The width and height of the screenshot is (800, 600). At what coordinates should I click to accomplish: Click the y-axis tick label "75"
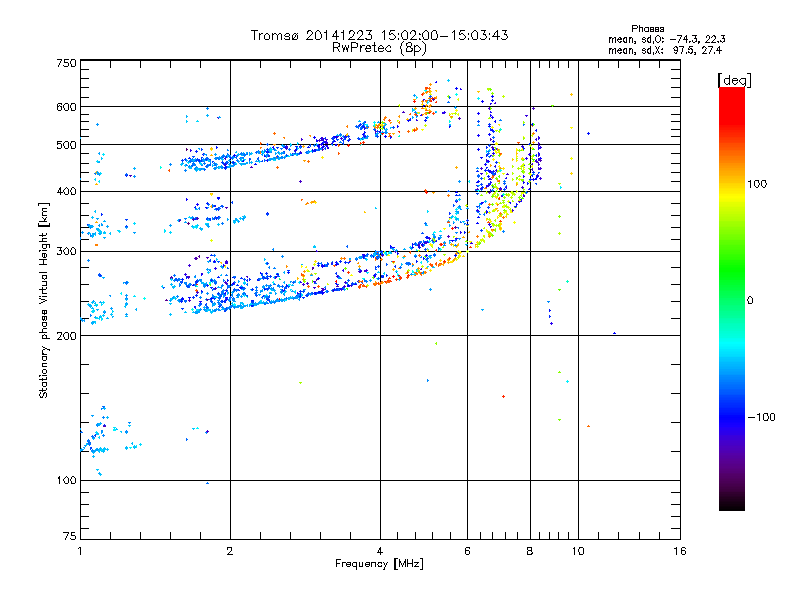tap(70, 536)
